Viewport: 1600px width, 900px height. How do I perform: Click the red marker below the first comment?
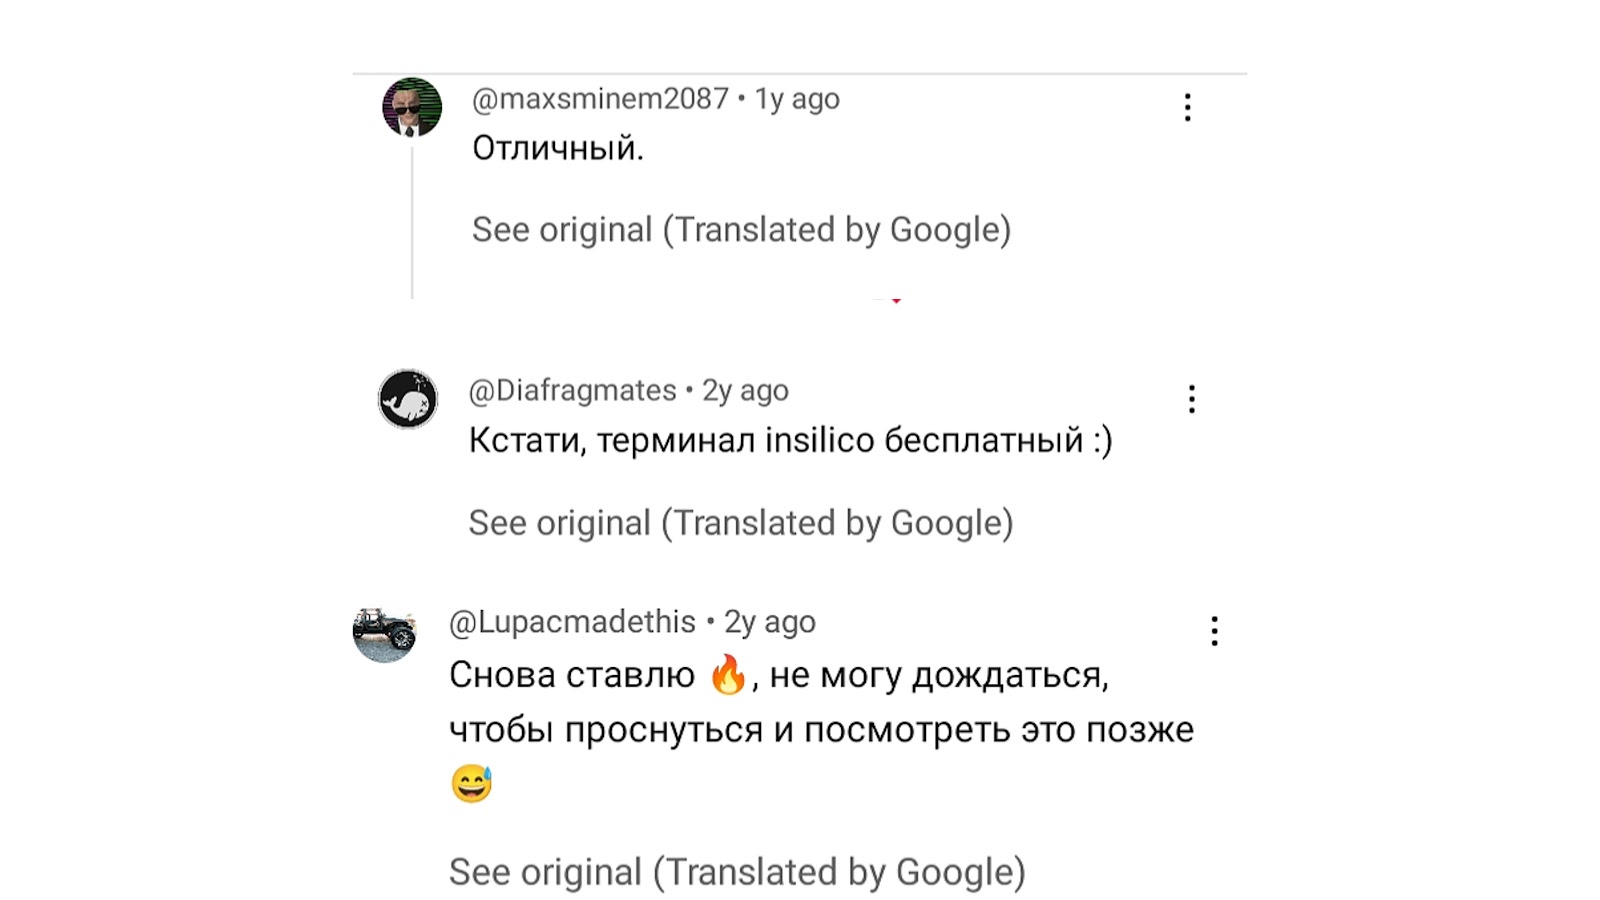pos(898,298)
